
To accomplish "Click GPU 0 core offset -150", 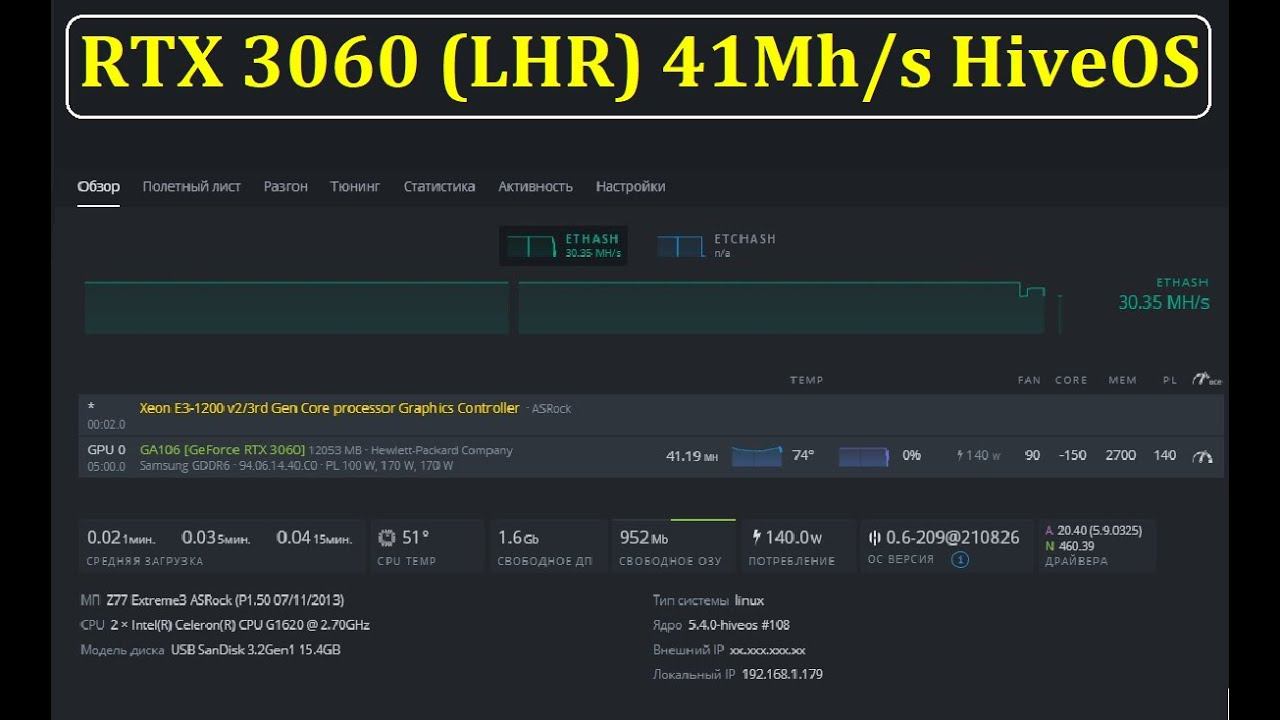I will coord(1072,455).
